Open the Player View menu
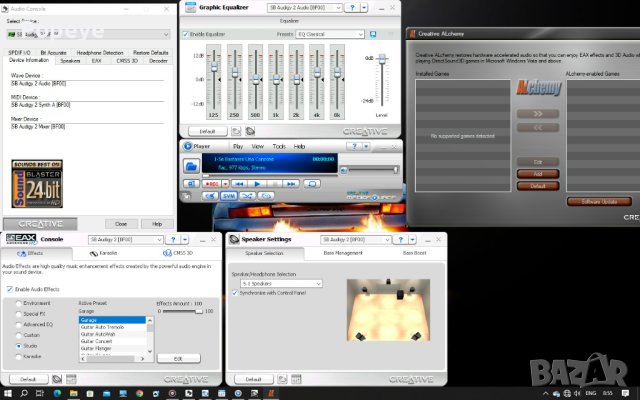 tap(258, 146)
